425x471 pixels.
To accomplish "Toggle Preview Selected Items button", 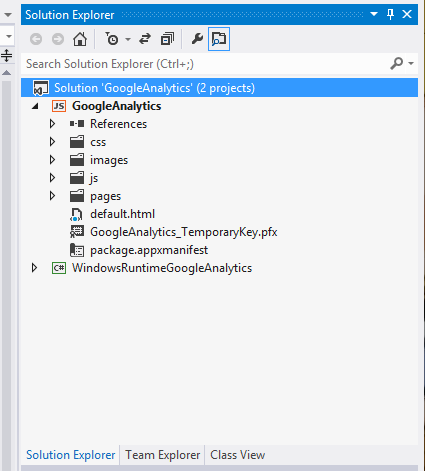I will [219, 39].
